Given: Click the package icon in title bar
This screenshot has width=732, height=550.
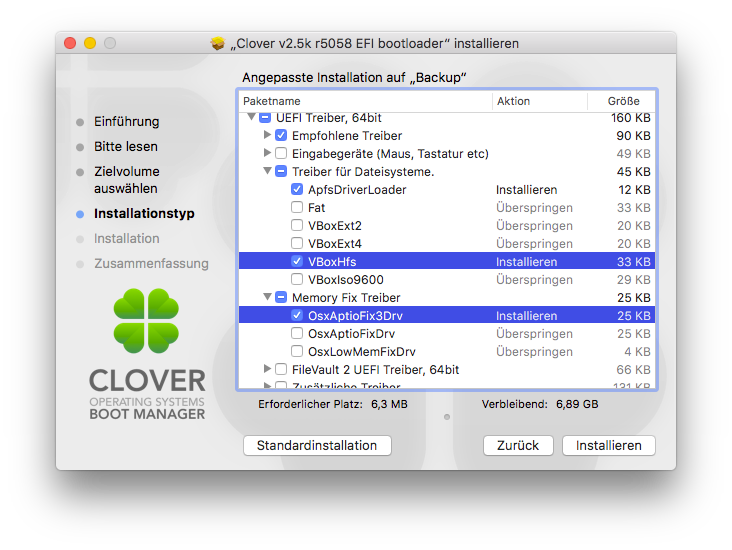Looking at the screenshot, I should tap(218, 43).
